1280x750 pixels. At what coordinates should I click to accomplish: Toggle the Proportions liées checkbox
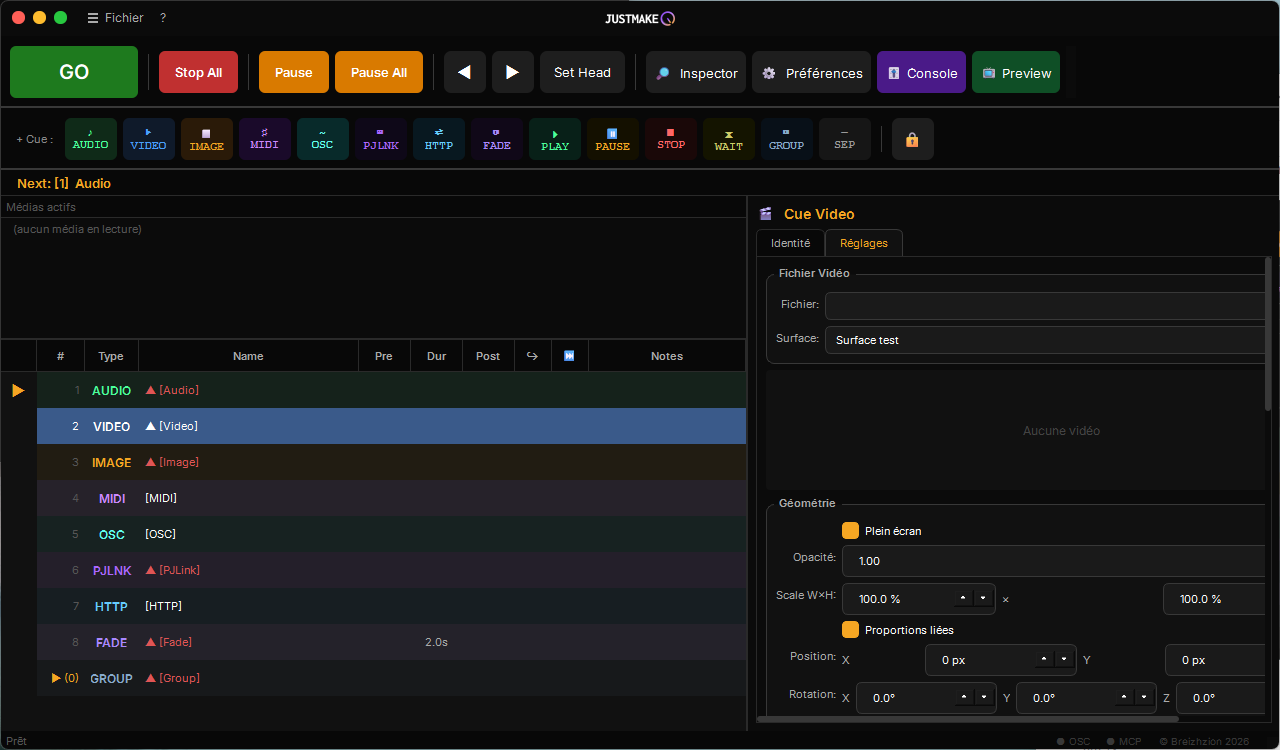[851, 630]
